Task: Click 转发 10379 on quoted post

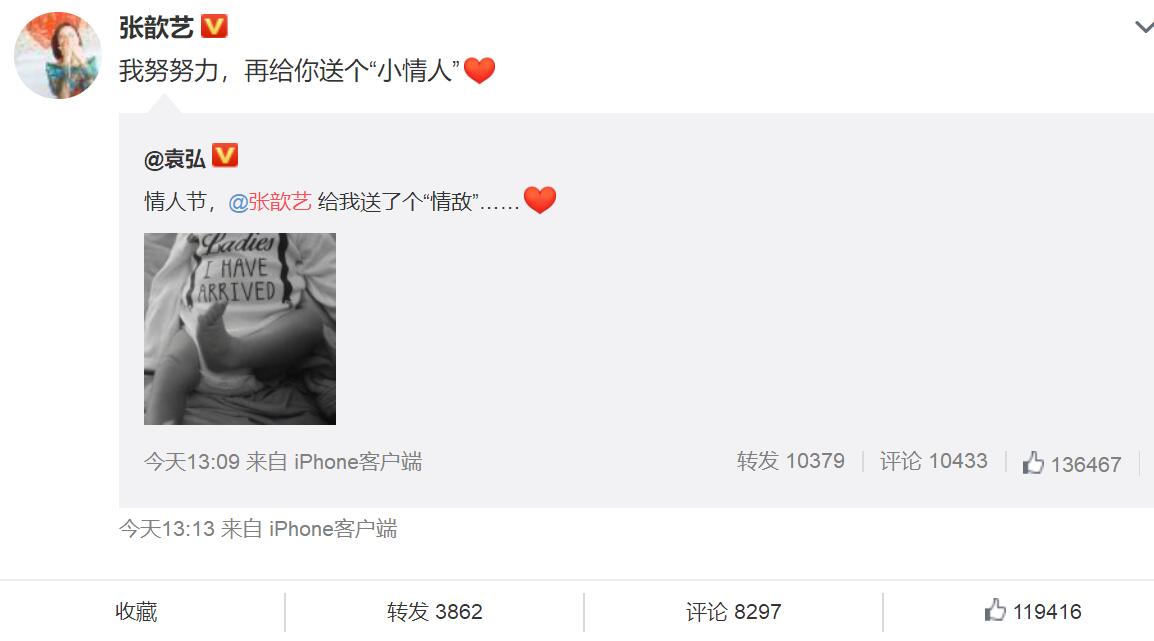Action: [791, 461]
